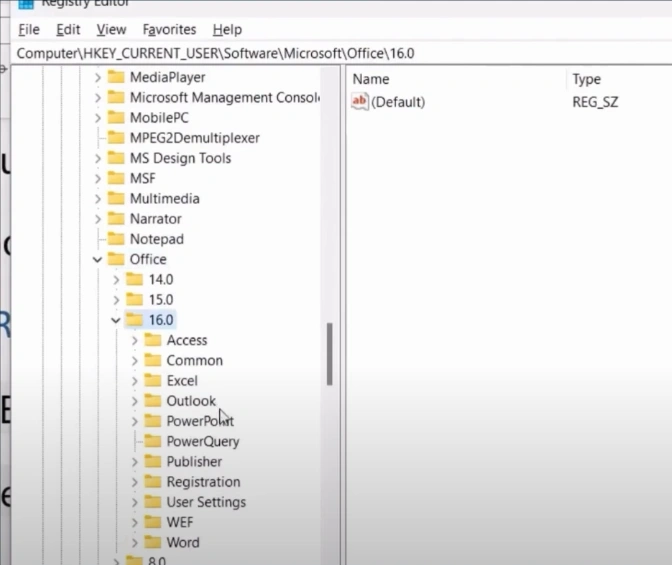Viewport: 672px width, 565px height.
Task: Expand the Multimedia key
Action: point(98,199)
